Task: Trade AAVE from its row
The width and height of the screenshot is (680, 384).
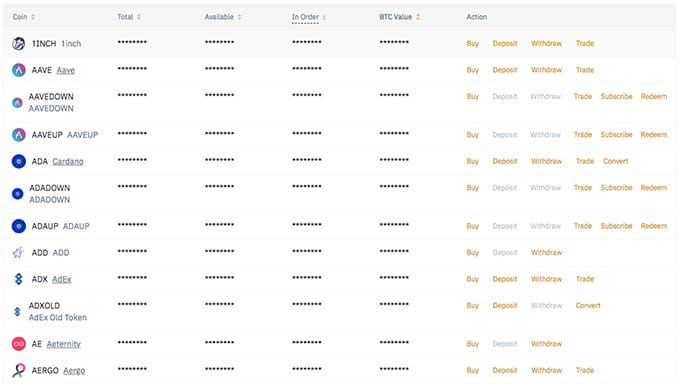Action: (585, 70)
